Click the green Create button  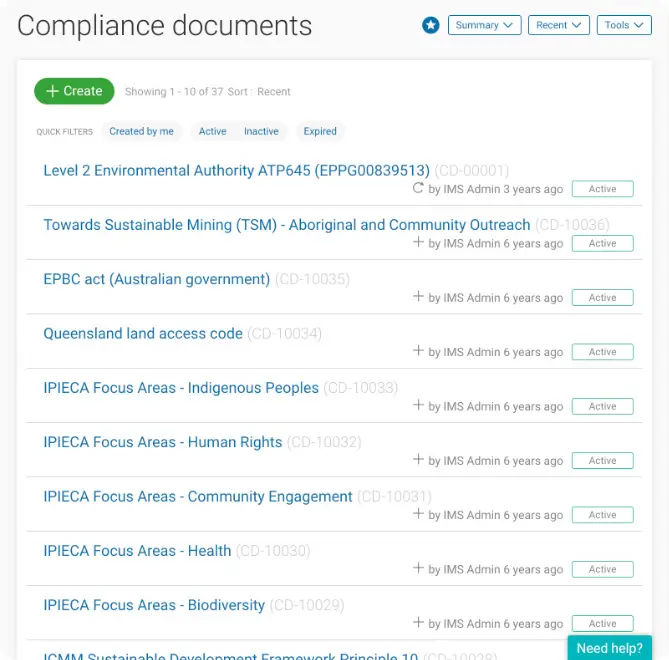[x=74, y=91]
